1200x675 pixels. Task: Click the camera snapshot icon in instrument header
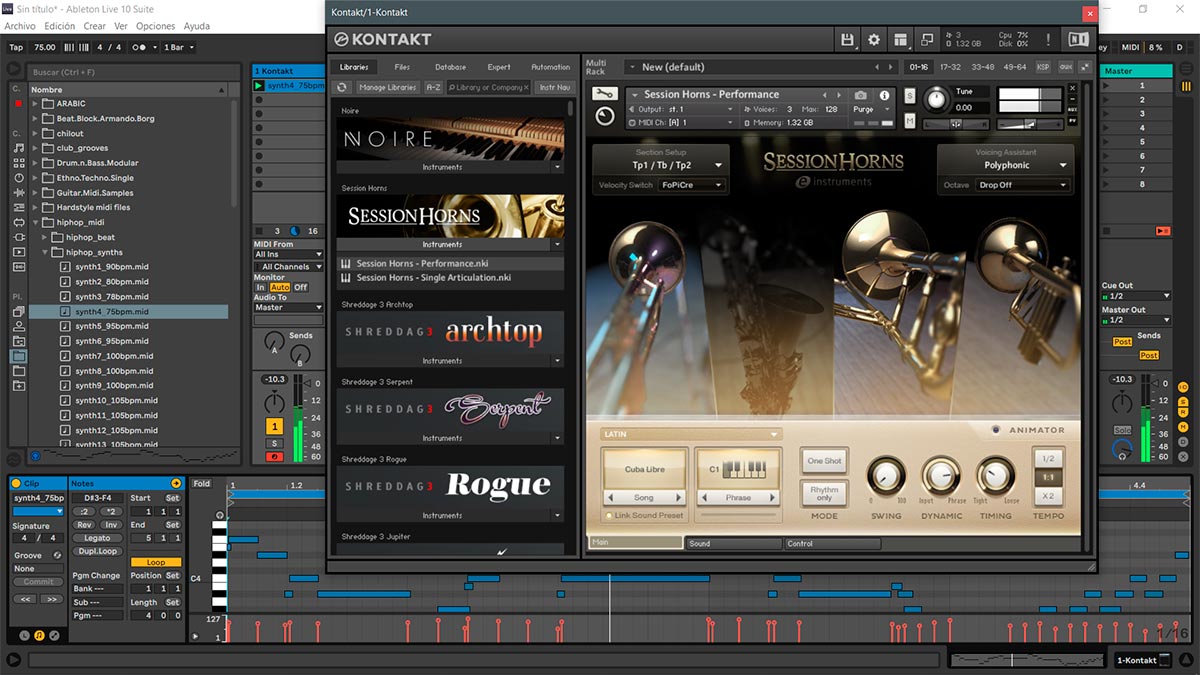click(861, 95)
